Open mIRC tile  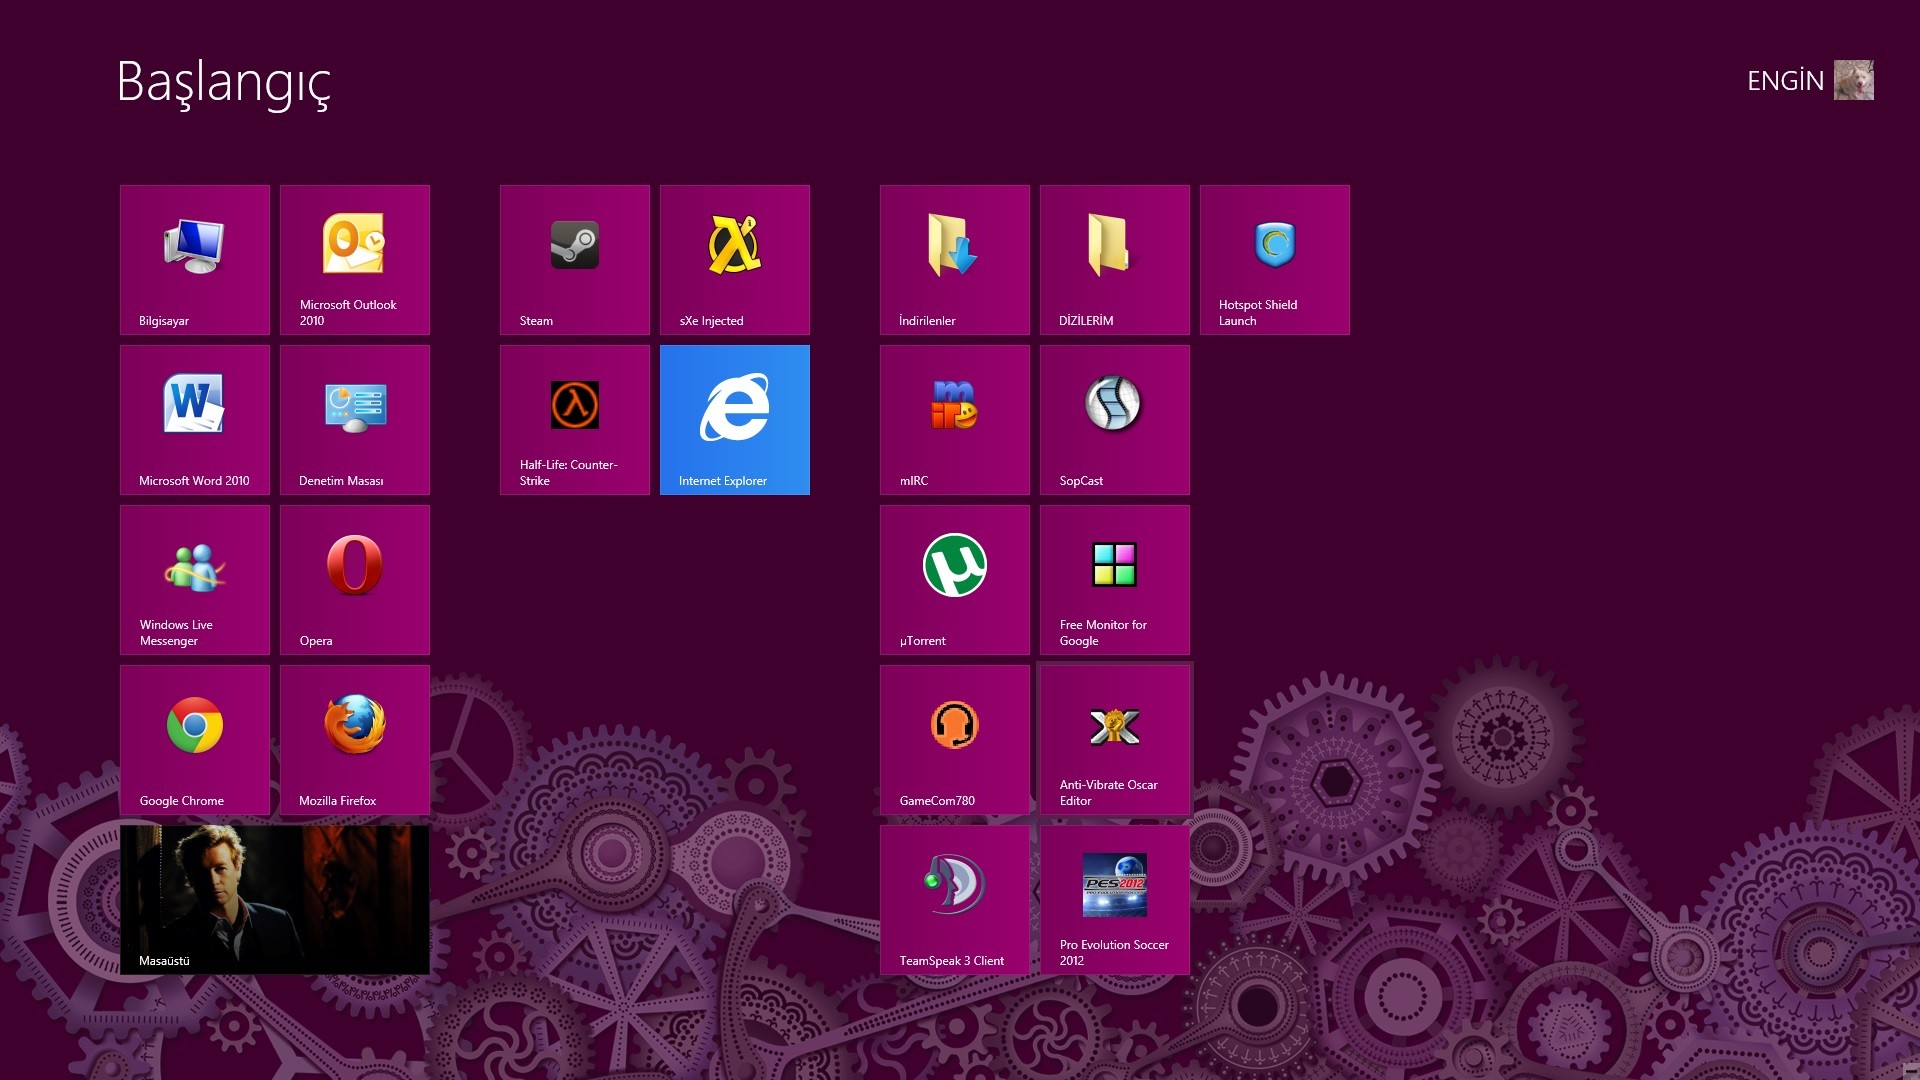(x=955, y=420)
